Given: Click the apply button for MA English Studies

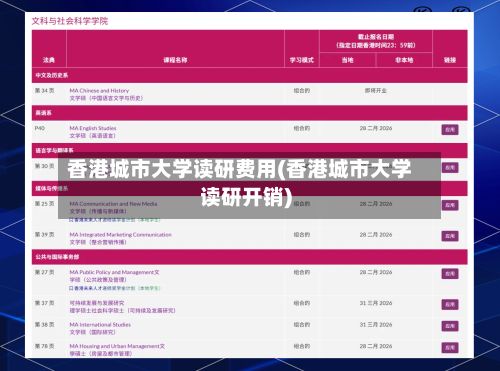Looking at the screenshot, I should click(x=450, y=130).
